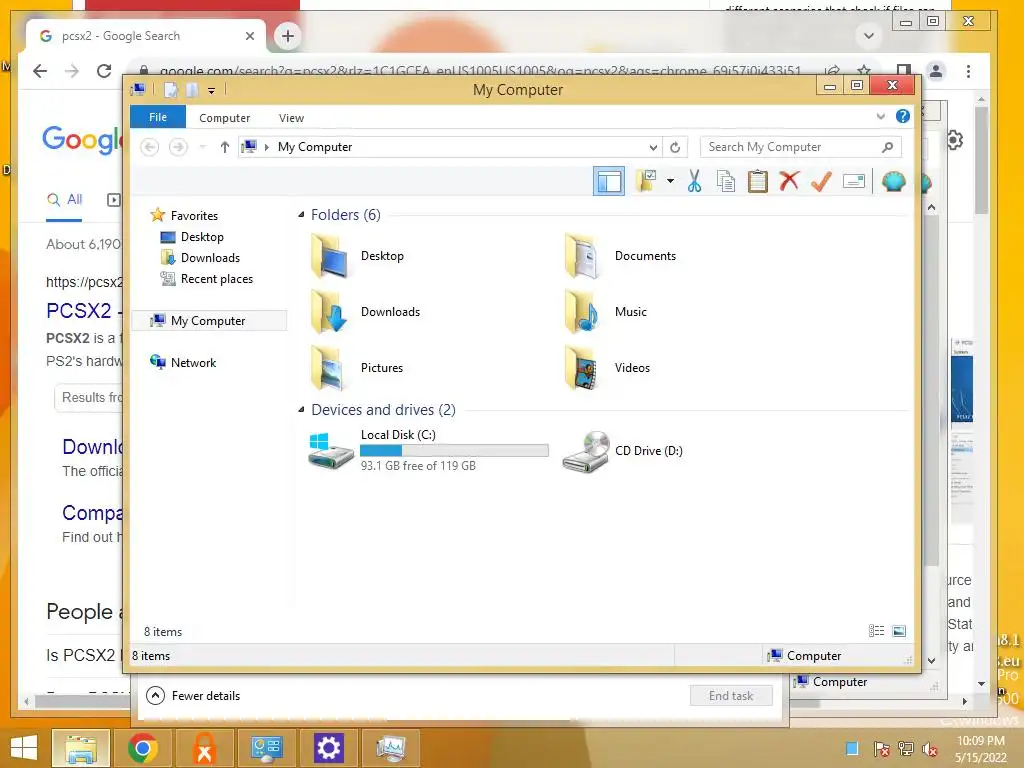Open the File tab in My Computer
This screenshot has height=768, width=1024.
(158, 117)
